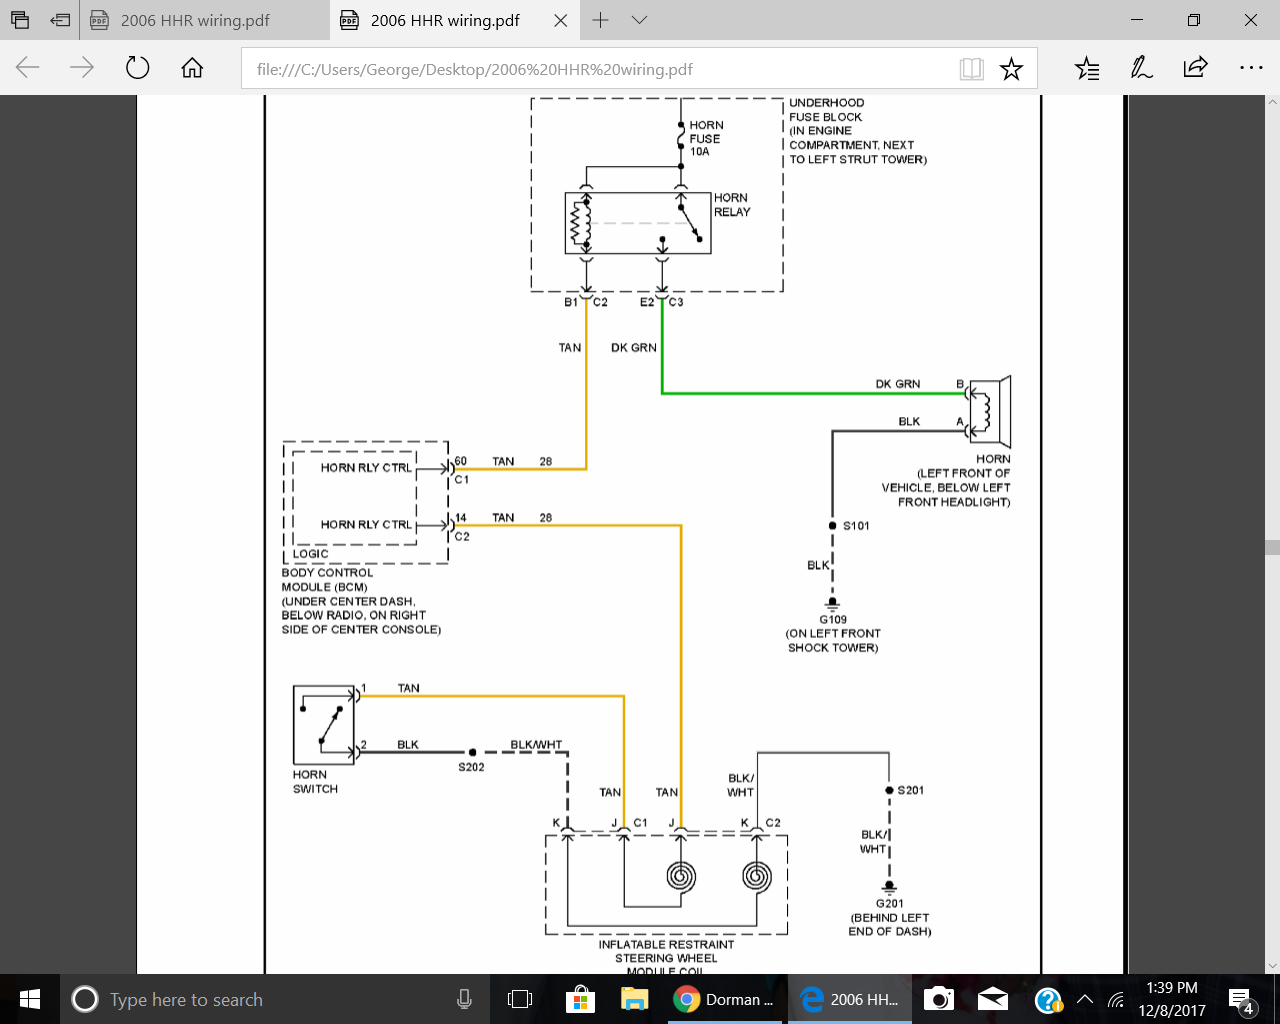Image resolution: width=1280 pixels, height=1024 pixels.
Task: Go to the Home page
Action: pyautogui.click(x=192, y=68)
